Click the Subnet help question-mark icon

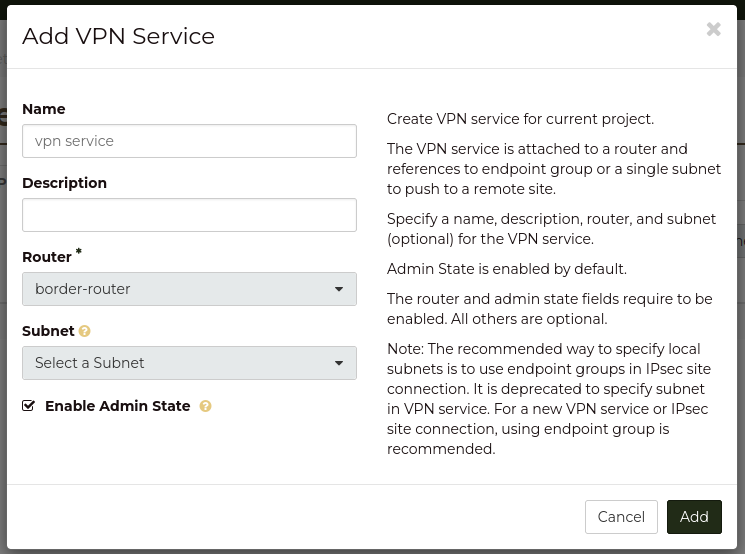tap(85, 331)
